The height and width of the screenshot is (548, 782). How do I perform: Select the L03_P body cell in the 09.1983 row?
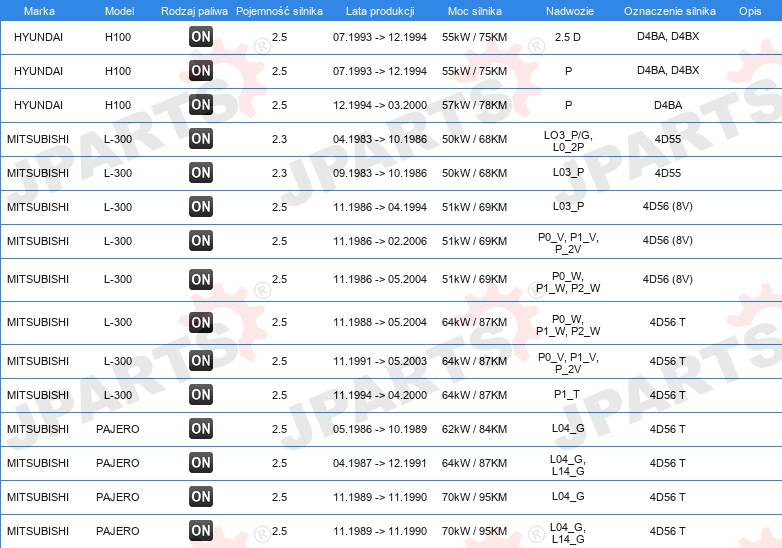[x=568, y=173]
